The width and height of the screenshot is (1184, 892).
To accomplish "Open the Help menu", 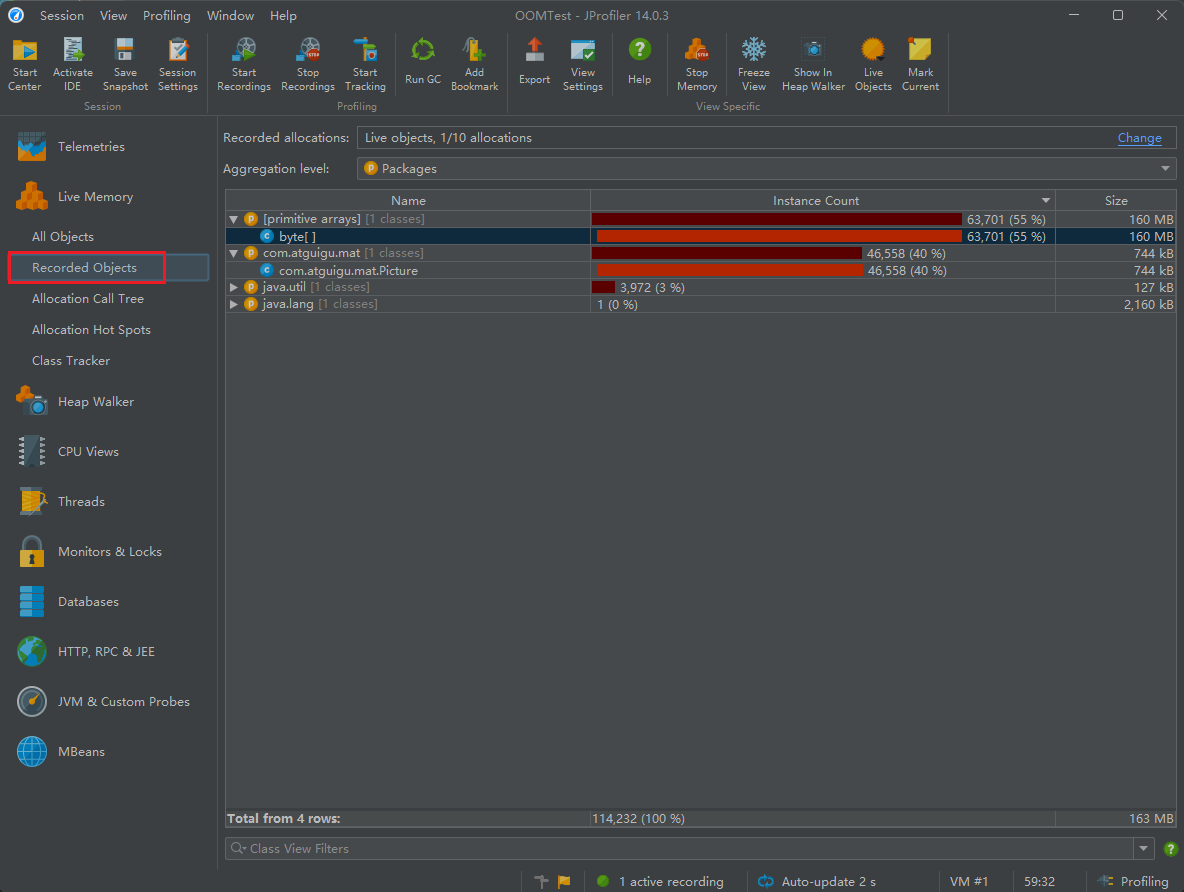I will (x=283, y=15).
